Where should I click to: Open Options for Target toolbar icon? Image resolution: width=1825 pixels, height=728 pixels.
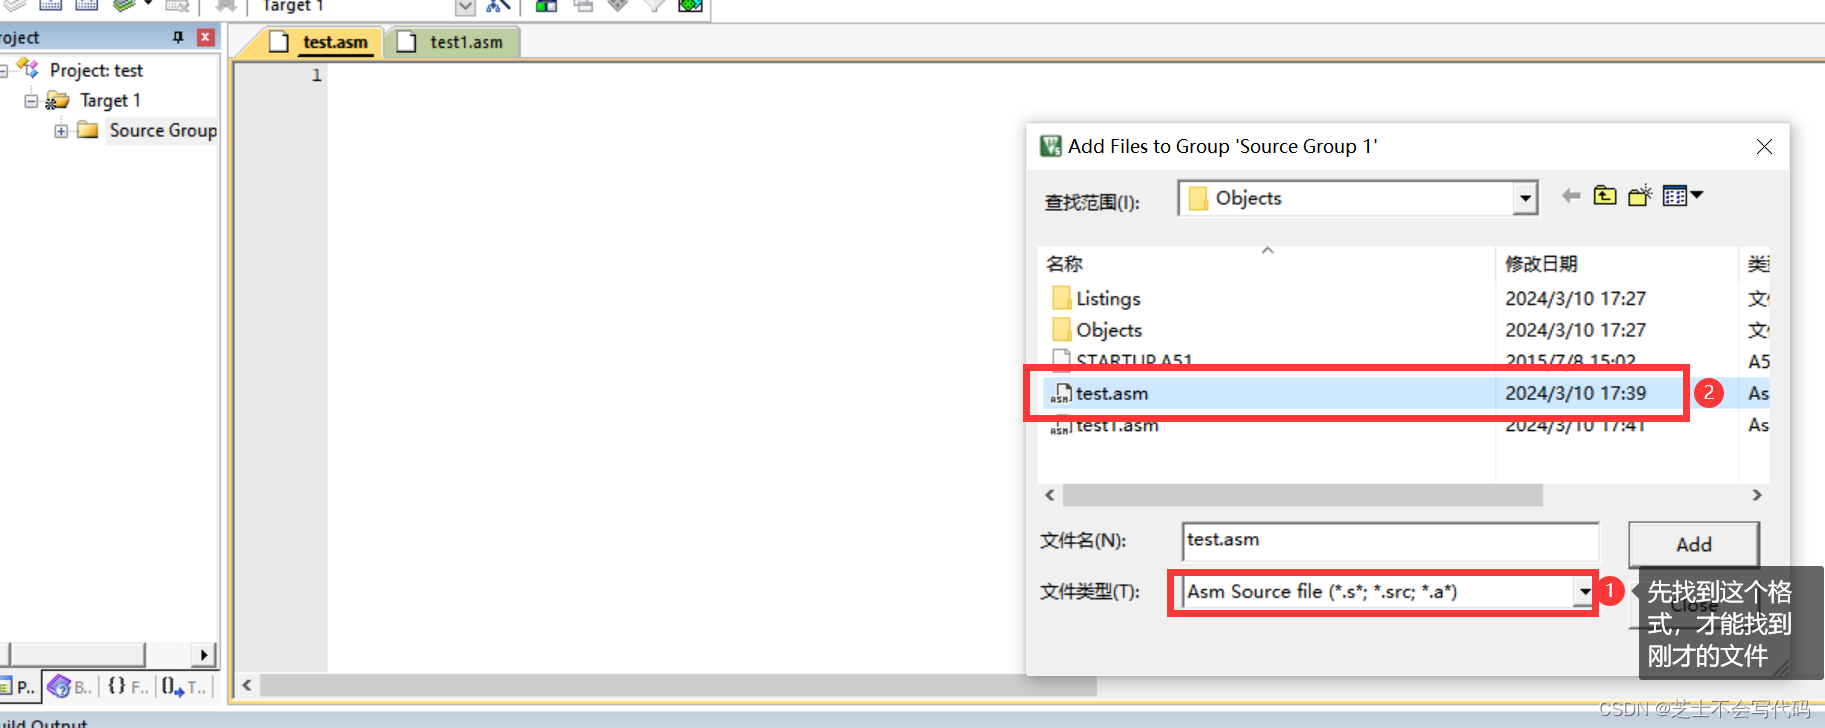click(498, 6)
